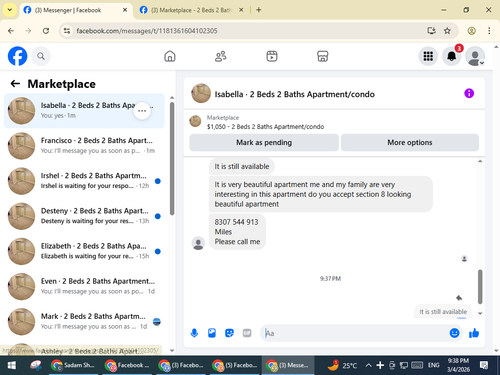Open the Irshel conversation
This screenshot has width=500, height=375.
coord(84,181)
